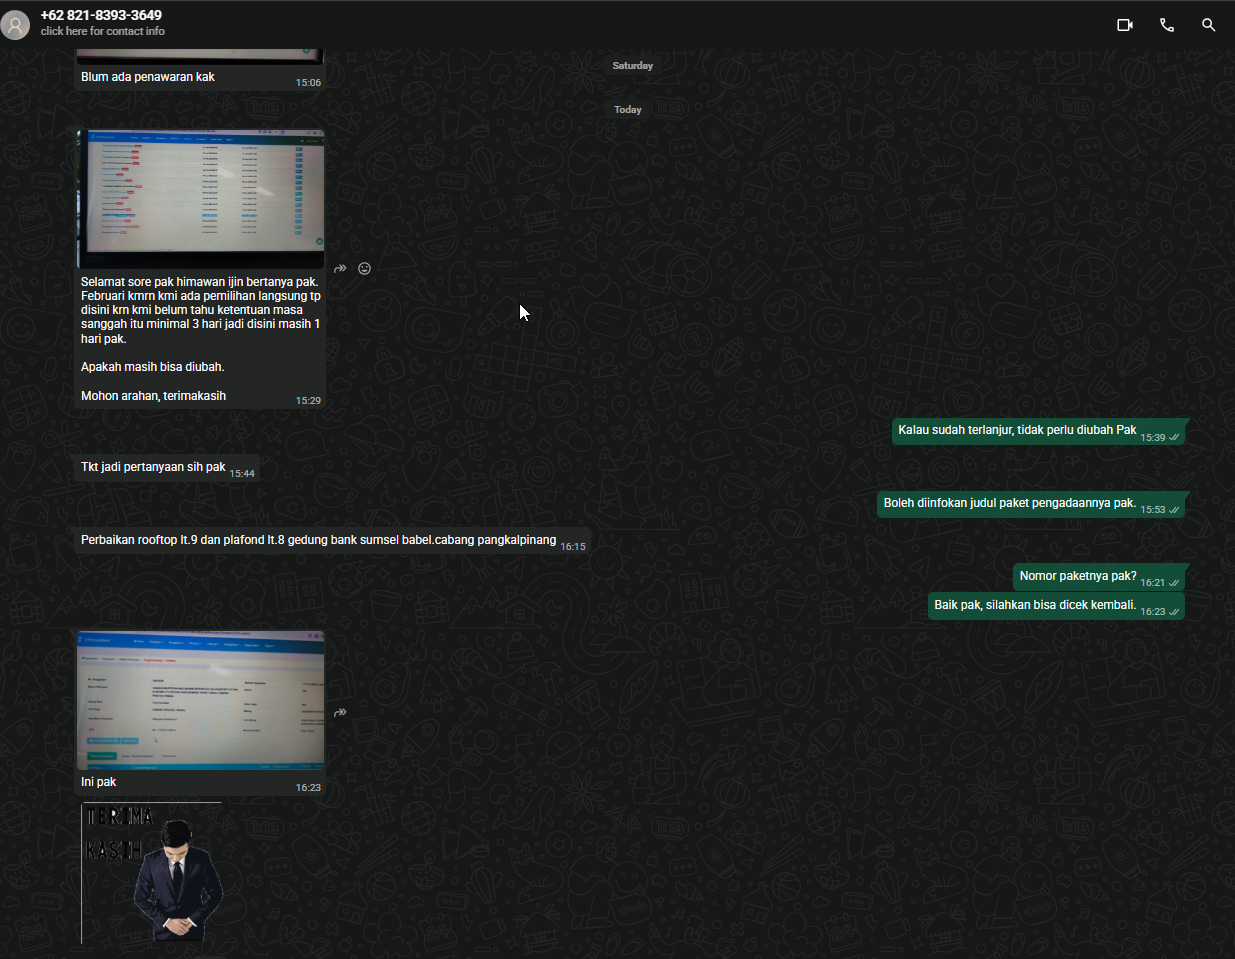The height and width of the screenshot is (959, 1235).
Task: Select the 'Tkt jadi pertanyaan sih pak' message
Action: (166, 468)
